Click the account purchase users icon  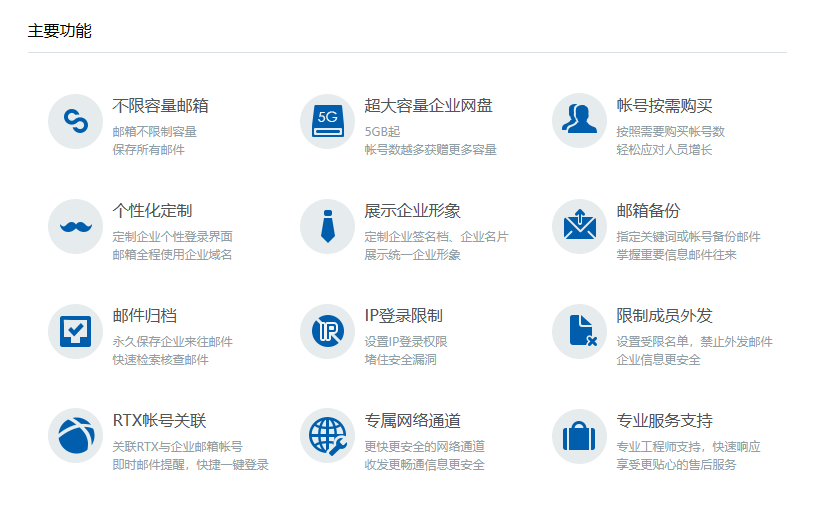pos(580,121)
